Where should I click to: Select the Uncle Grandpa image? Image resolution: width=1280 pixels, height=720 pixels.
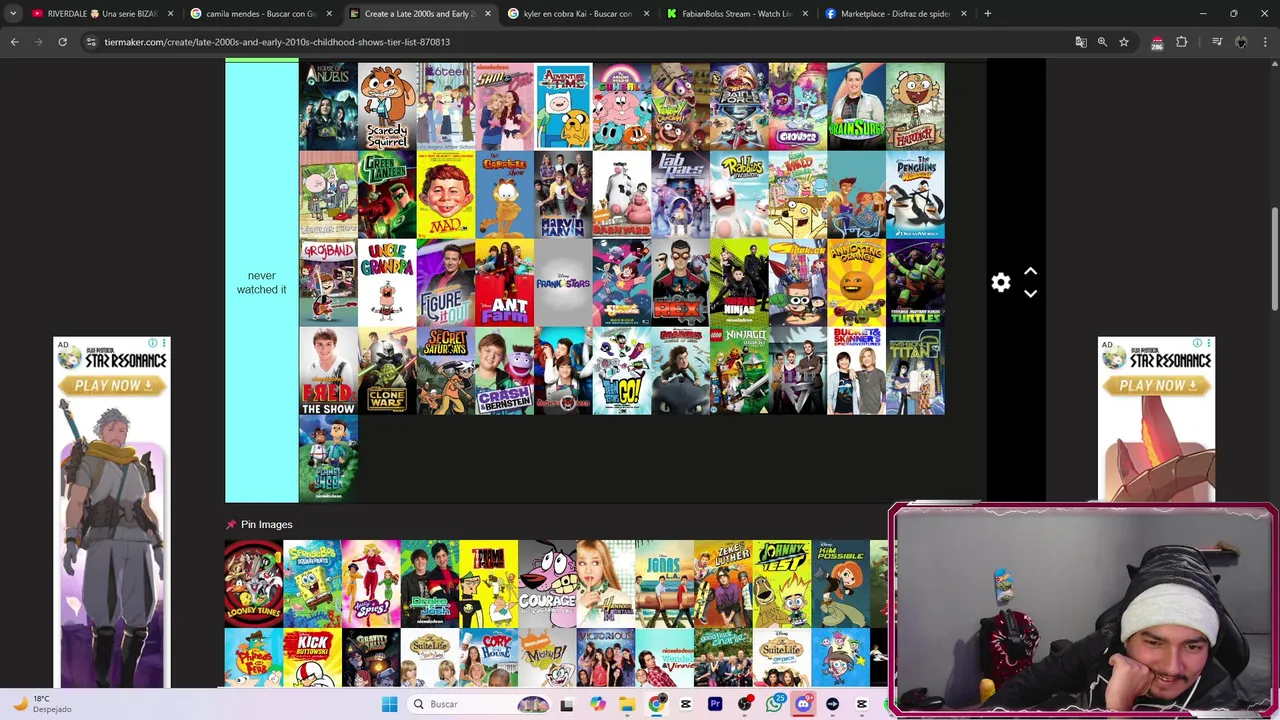[387, 283]
